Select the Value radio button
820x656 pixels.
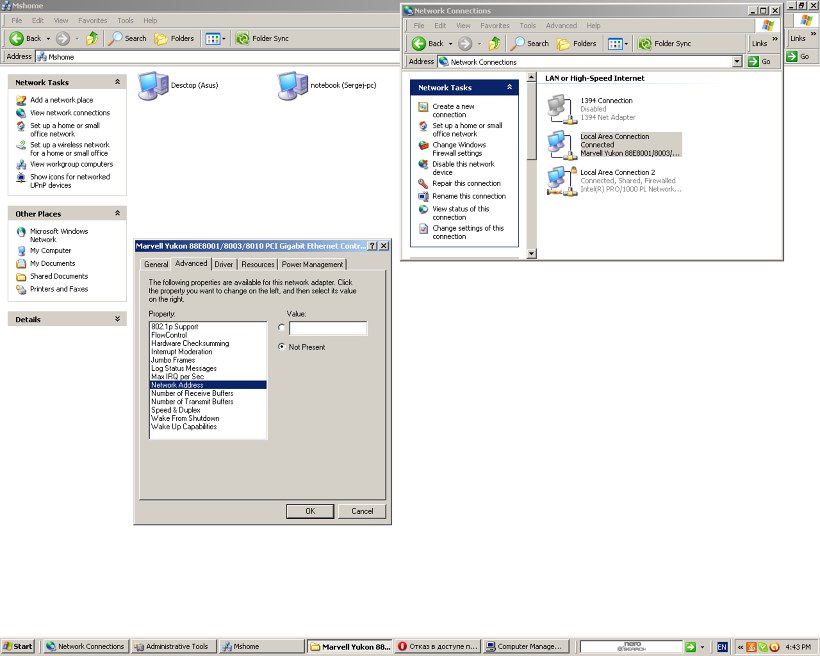pyautogui.click(x=282, y=327)
